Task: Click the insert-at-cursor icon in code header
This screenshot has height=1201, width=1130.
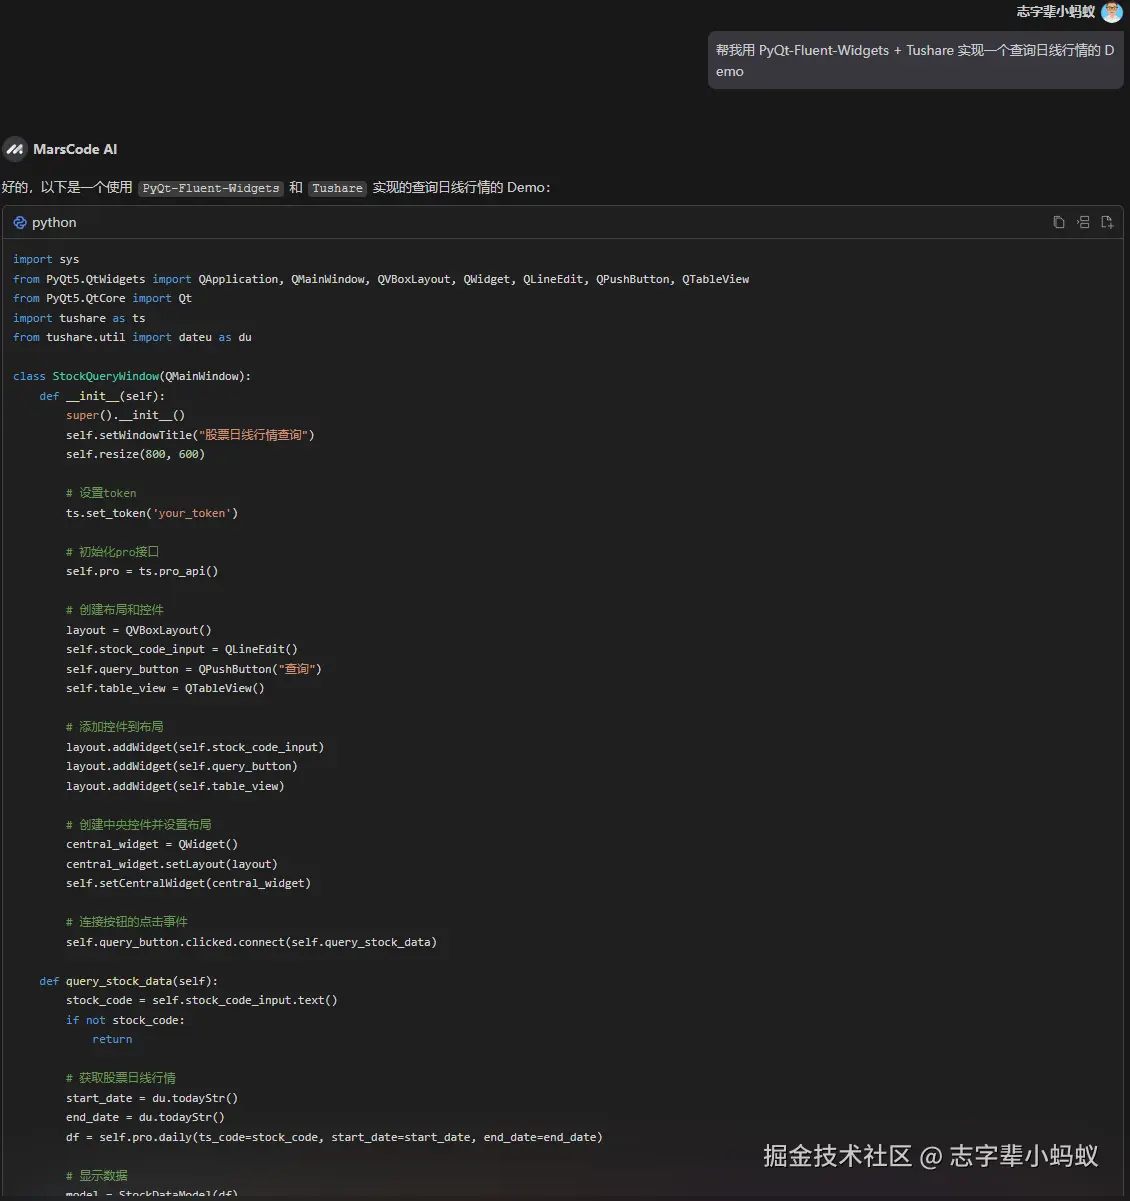Action: click(x=1083, y=222)
